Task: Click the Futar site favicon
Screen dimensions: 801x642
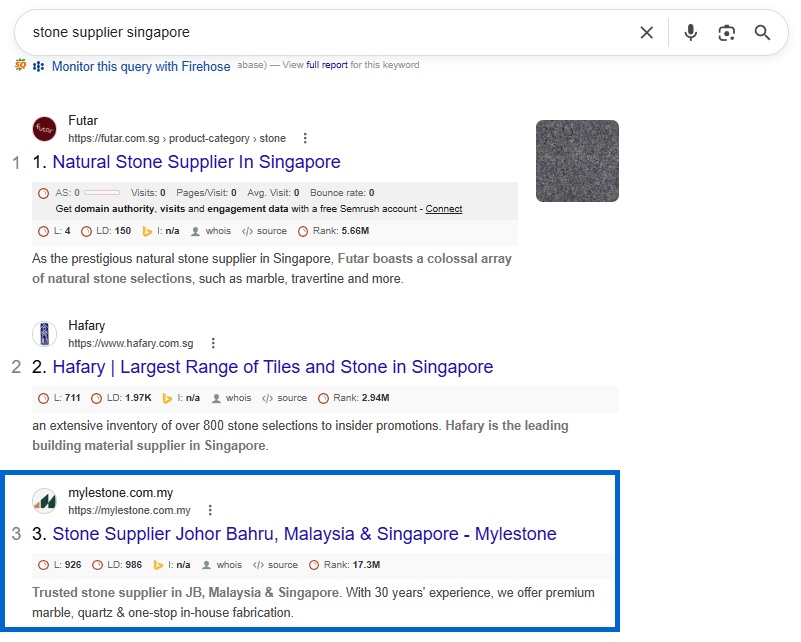Action: pyautogui.click(x=44, y=129)
